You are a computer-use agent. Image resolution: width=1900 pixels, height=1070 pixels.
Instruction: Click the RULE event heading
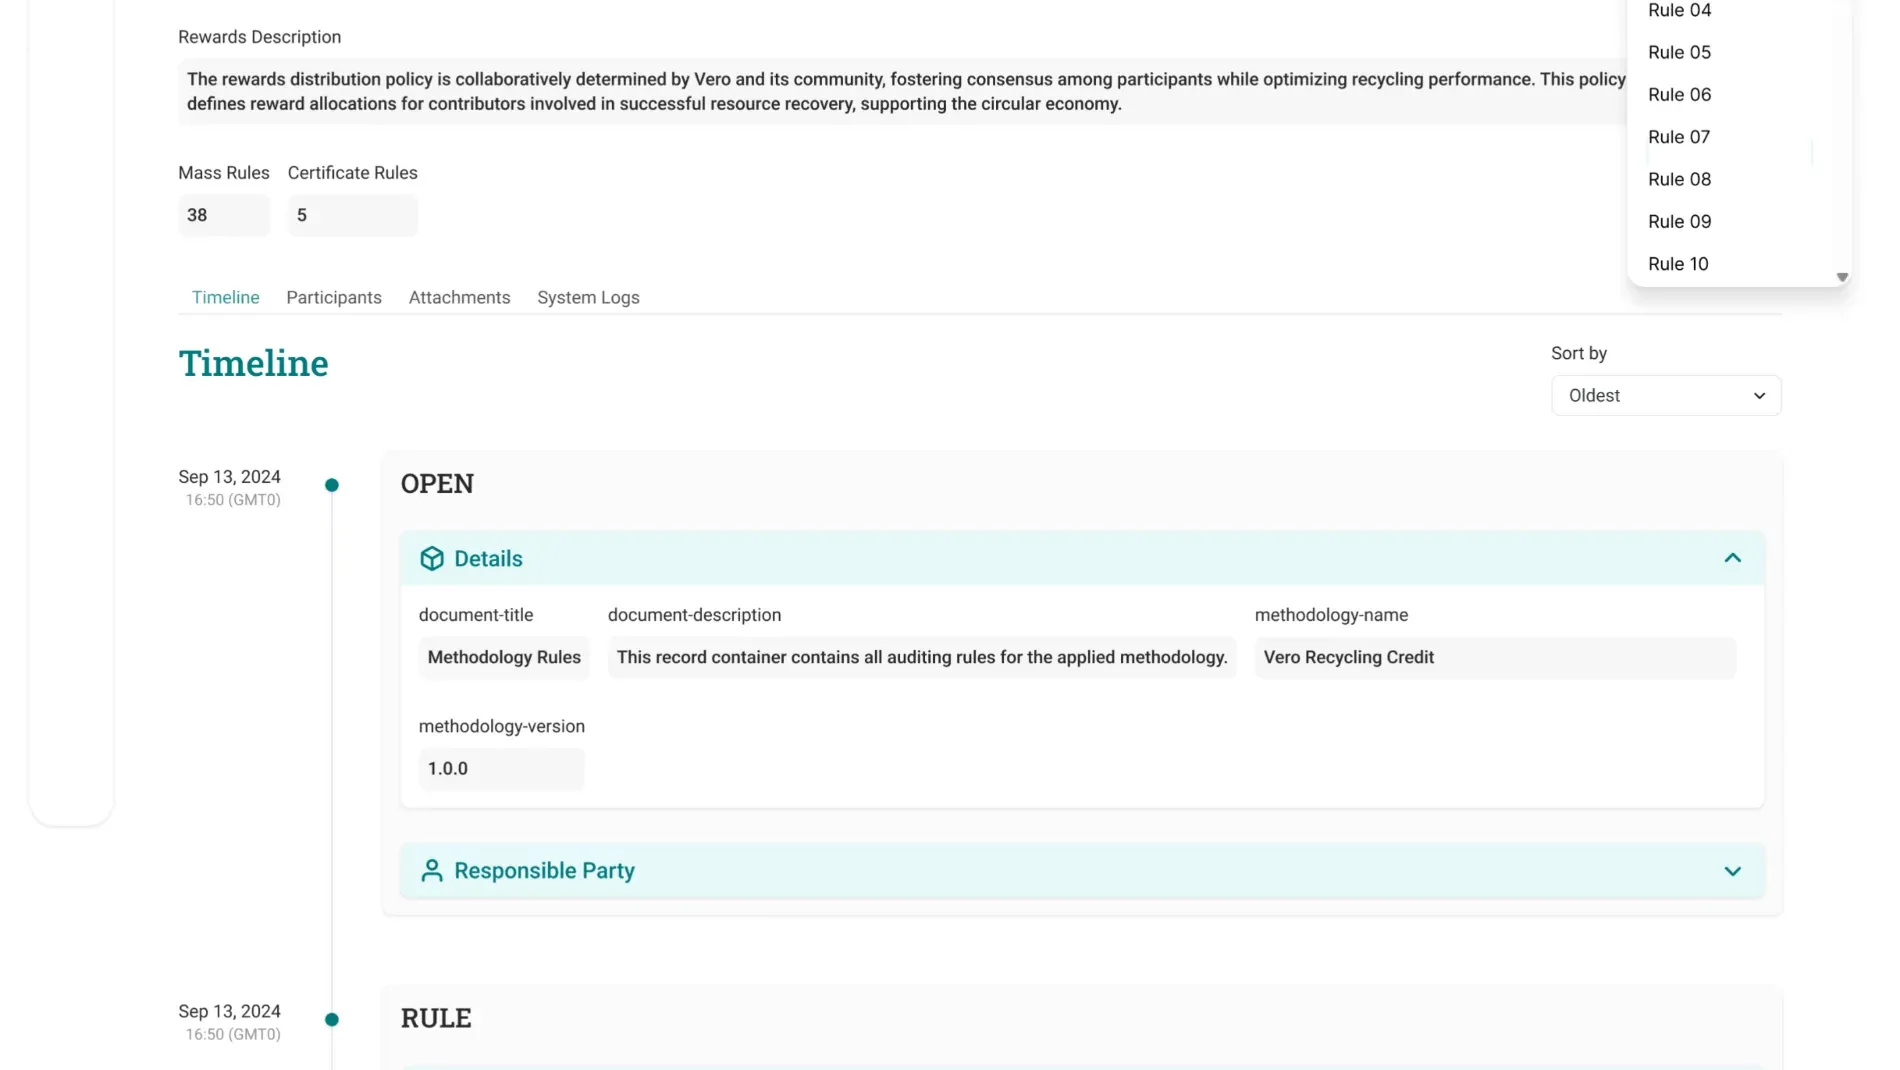(436, 1018)
